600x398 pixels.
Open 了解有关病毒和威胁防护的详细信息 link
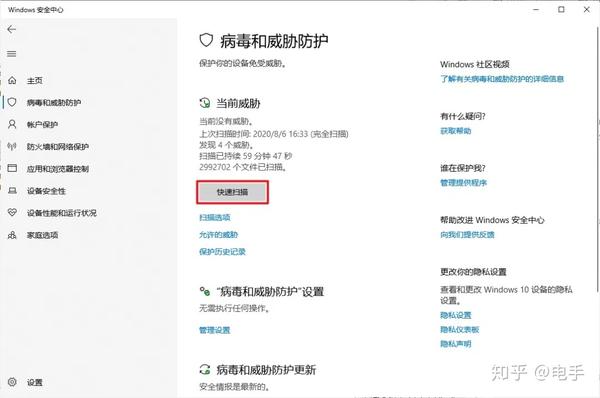[502, 79]
